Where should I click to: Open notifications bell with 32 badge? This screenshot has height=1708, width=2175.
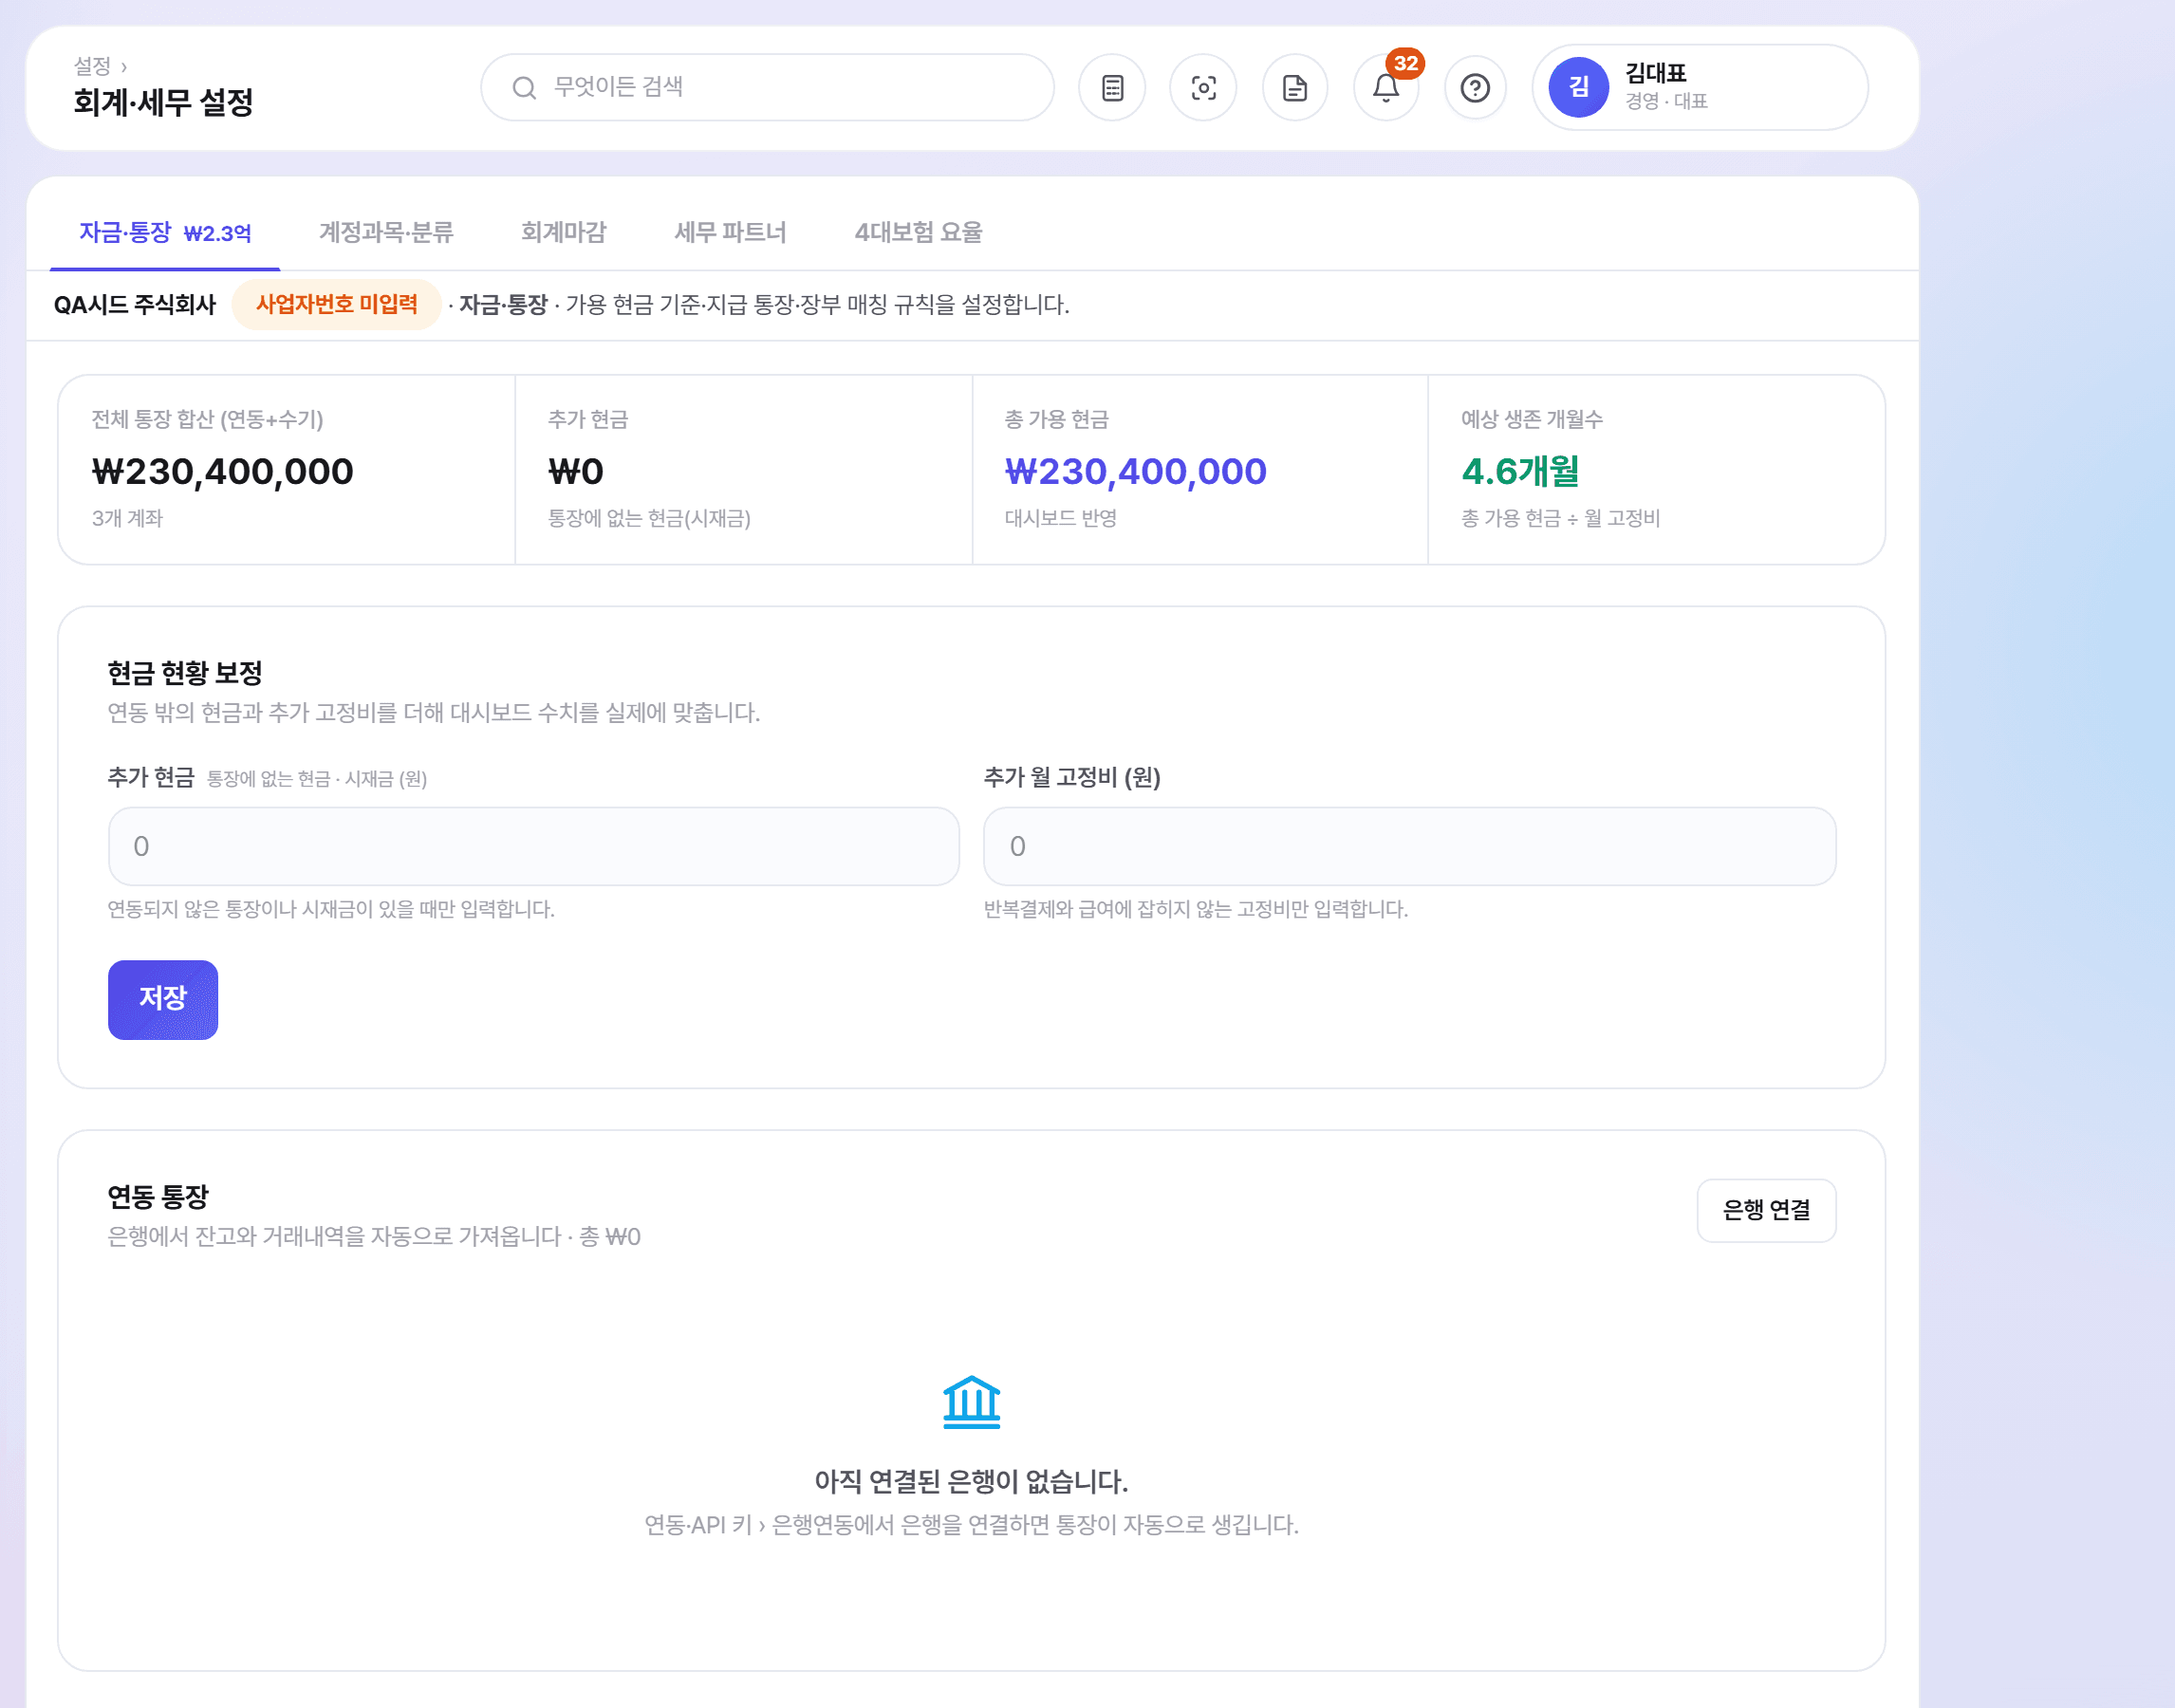[1385, 88]
